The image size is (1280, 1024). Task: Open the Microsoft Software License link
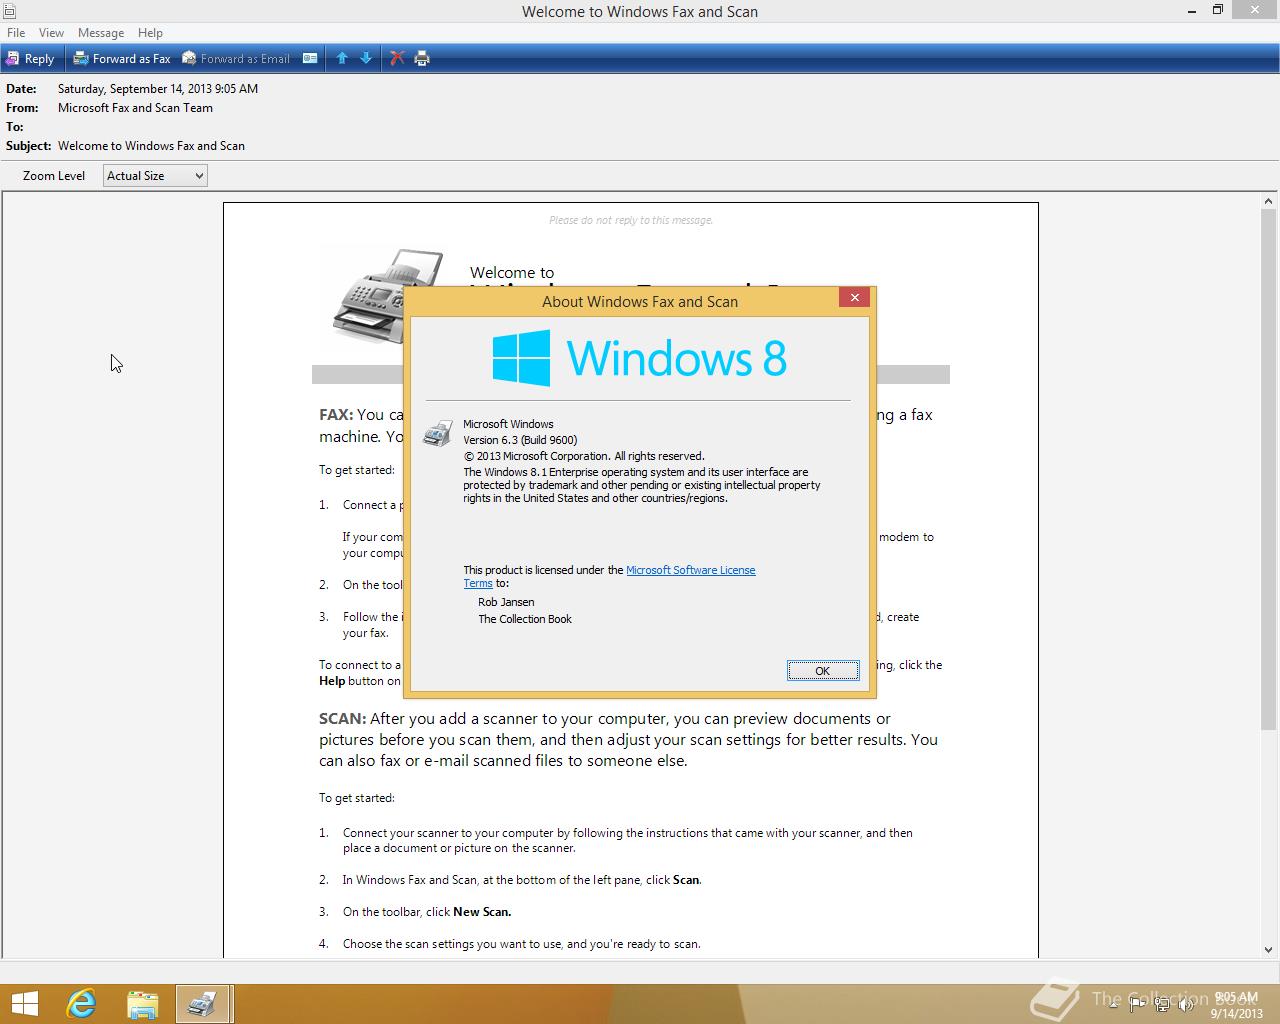pos(691,570)
